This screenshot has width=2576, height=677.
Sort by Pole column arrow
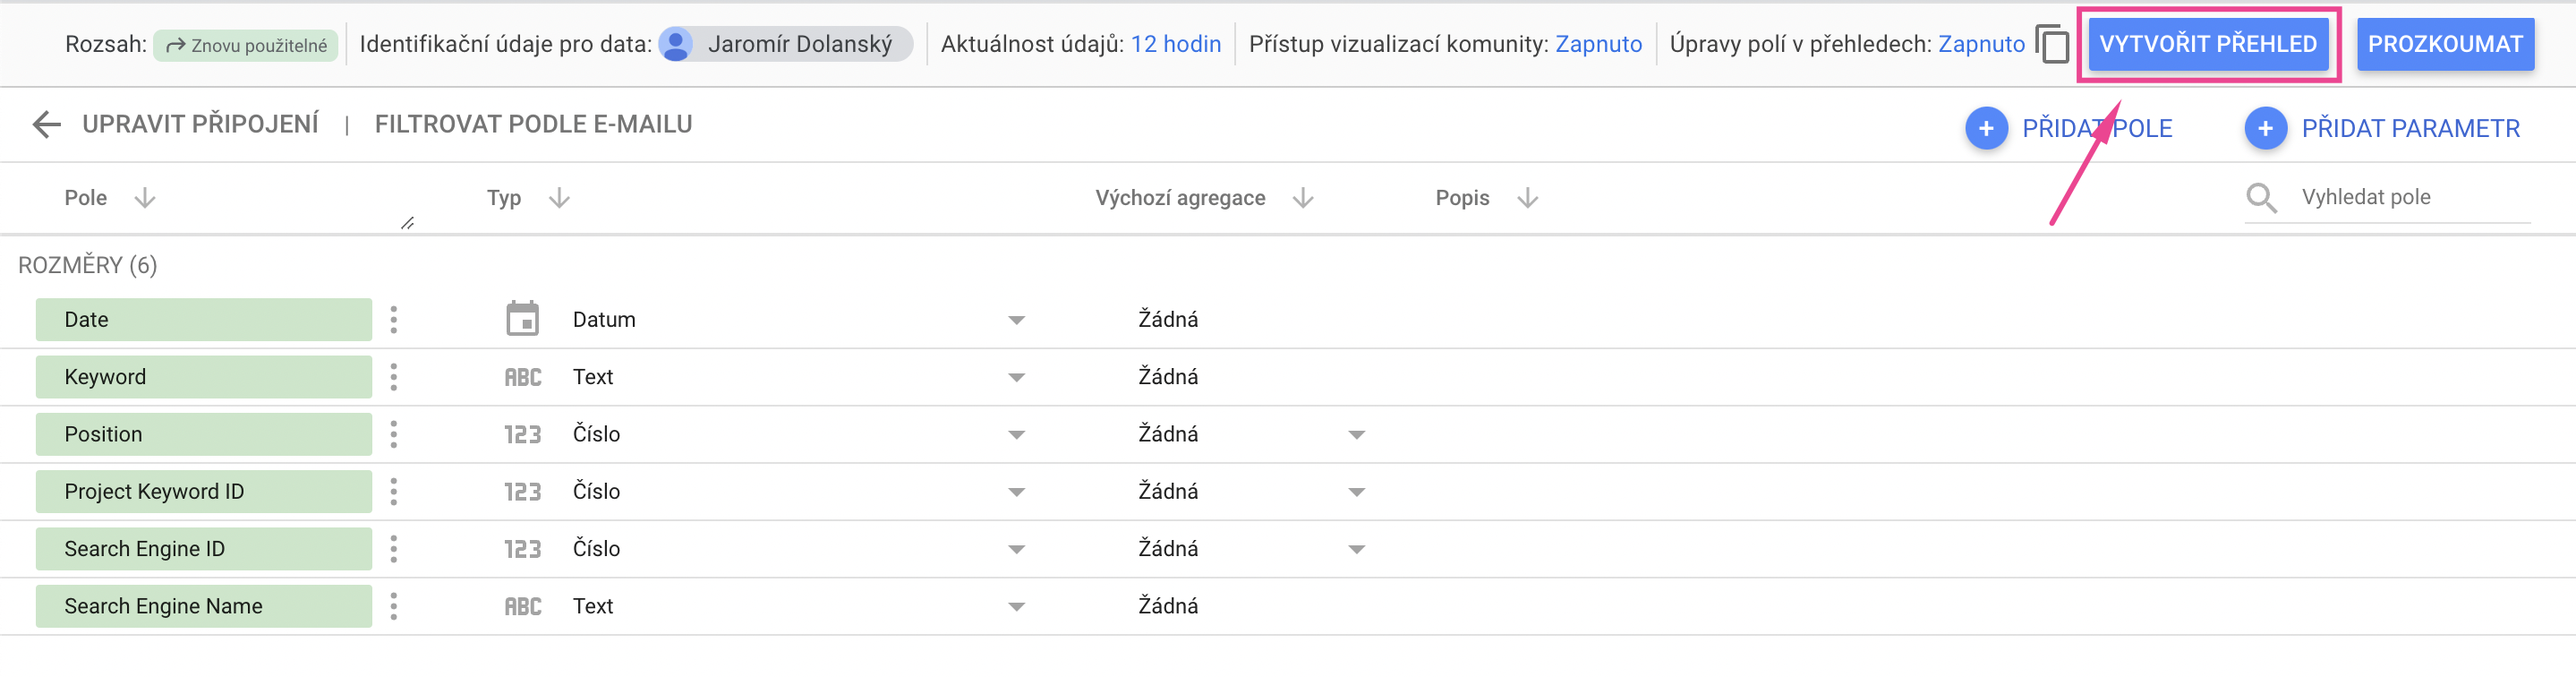[145, 198]
